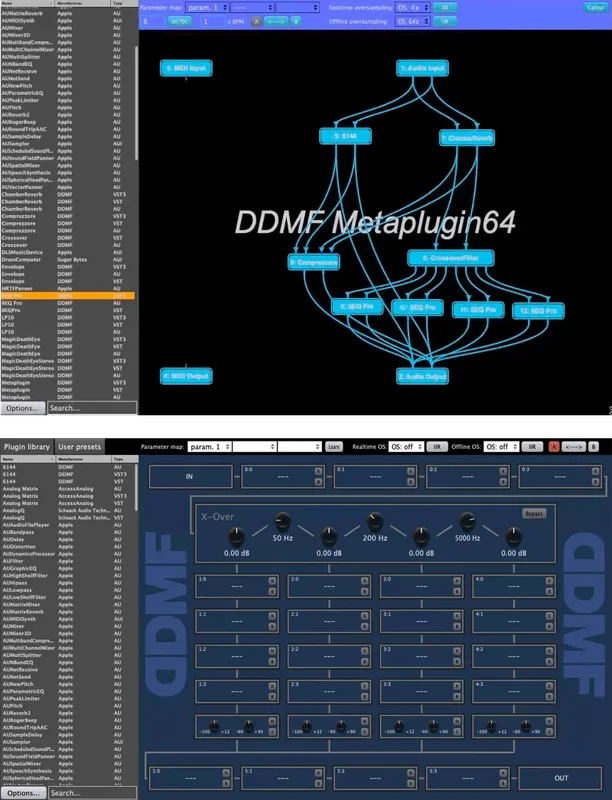Click the X button in slot 5:3
This screenshot has height=800, width=612.
[503, 773]
